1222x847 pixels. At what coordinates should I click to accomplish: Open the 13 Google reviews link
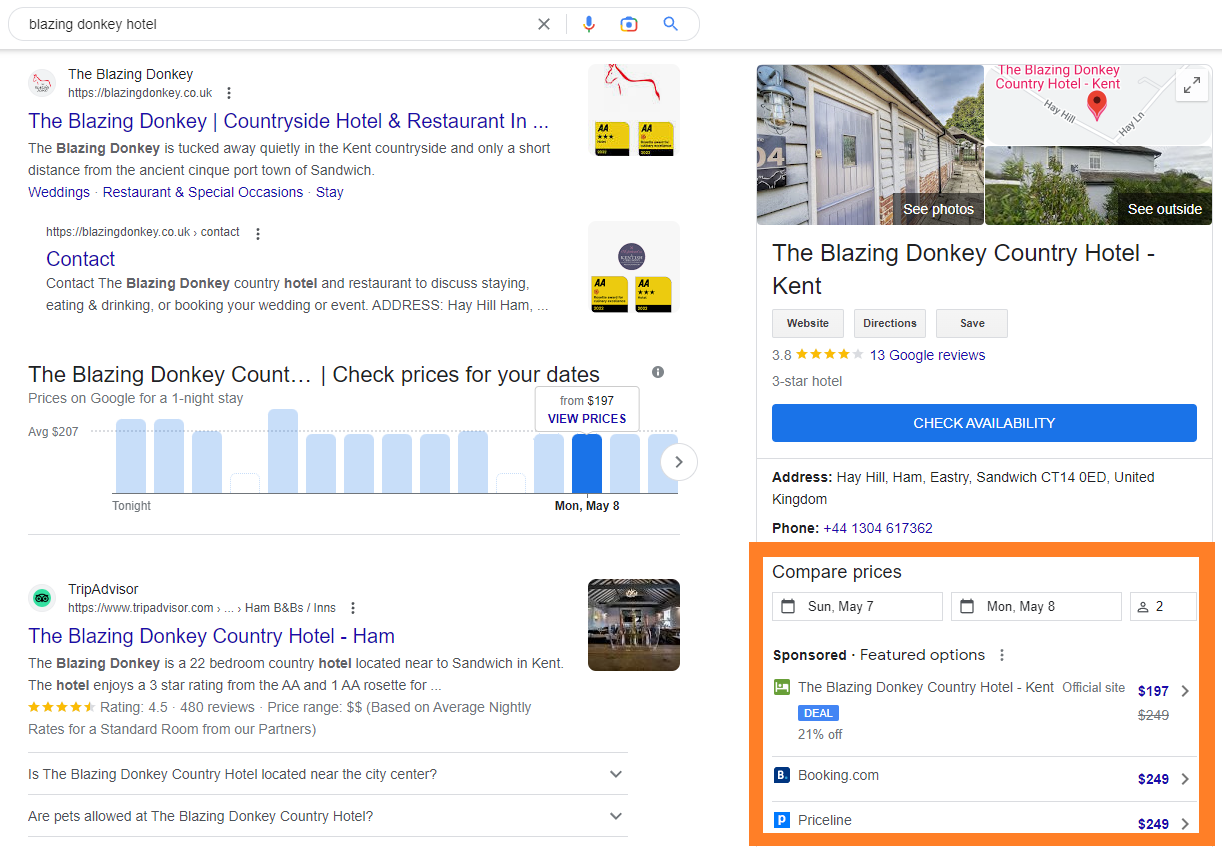(927, 354)
